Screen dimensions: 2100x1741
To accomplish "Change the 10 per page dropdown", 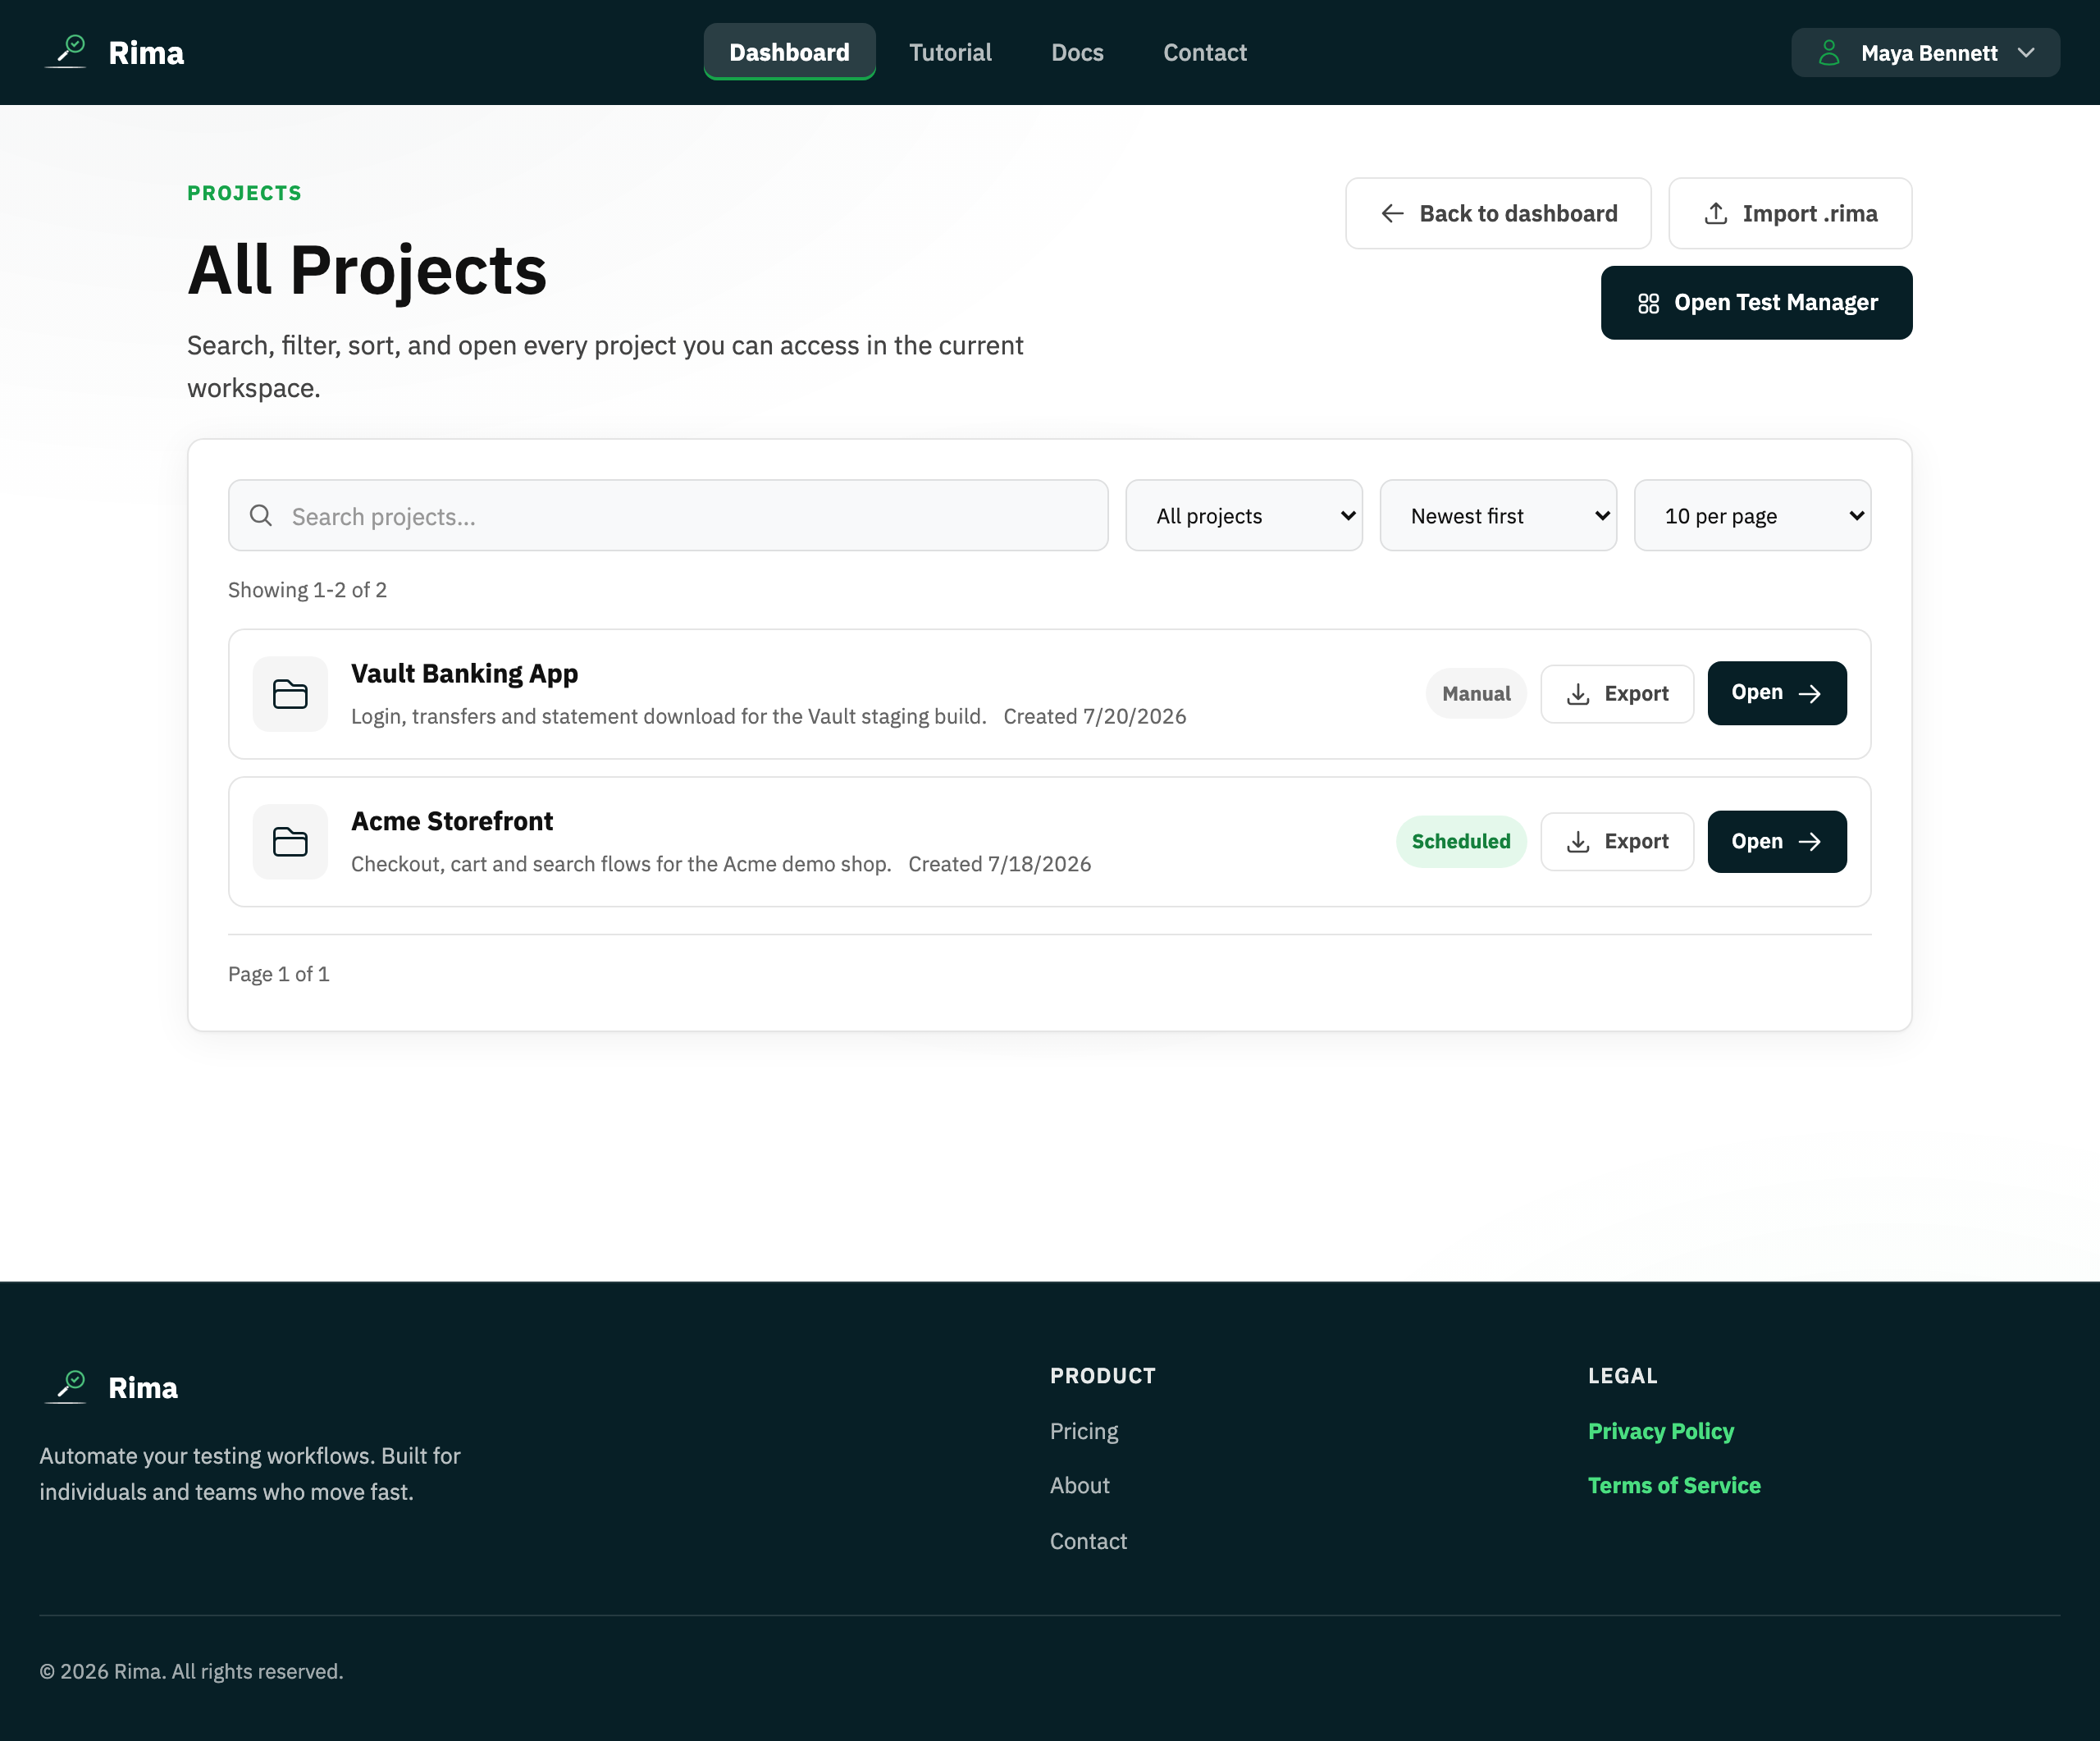I will coord(1752,515).
